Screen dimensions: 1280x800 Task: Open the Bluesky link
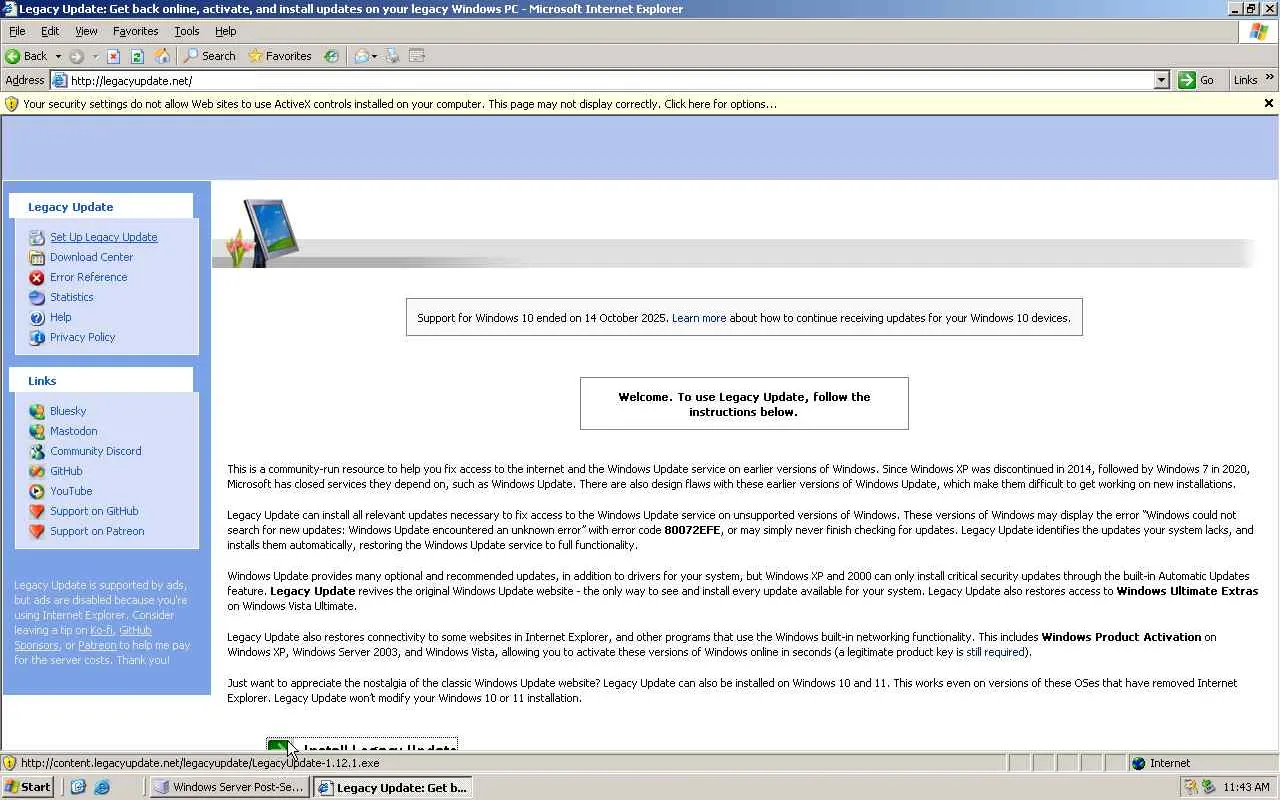pos(68,411)
